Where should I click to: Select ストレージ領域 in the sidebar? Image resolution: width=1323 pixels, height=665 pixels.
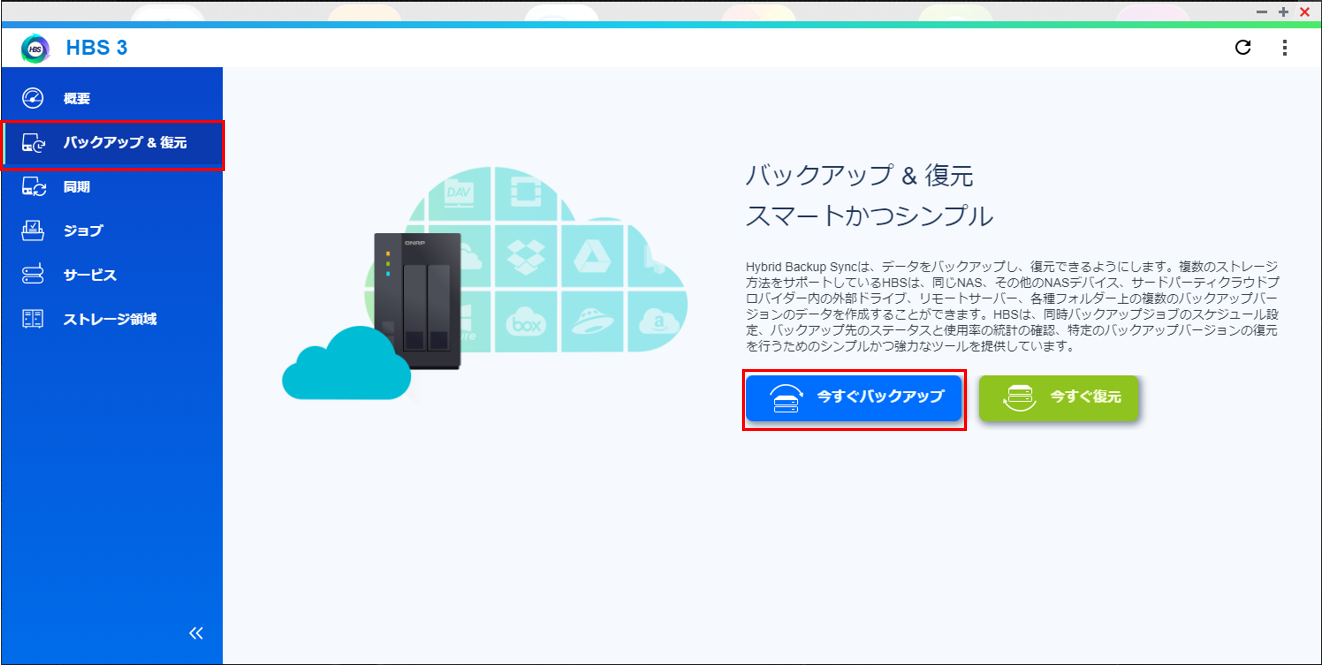coord(110,319)
